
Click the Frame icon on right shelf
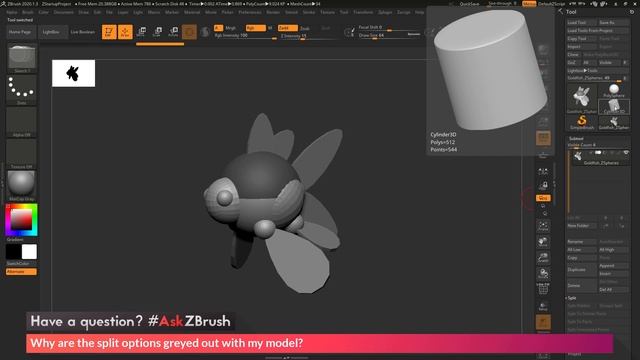(543, 226)
